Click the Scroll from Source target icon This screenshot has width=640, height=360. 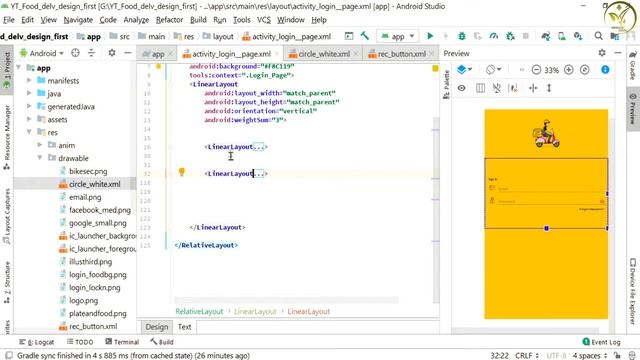point(75,53)
